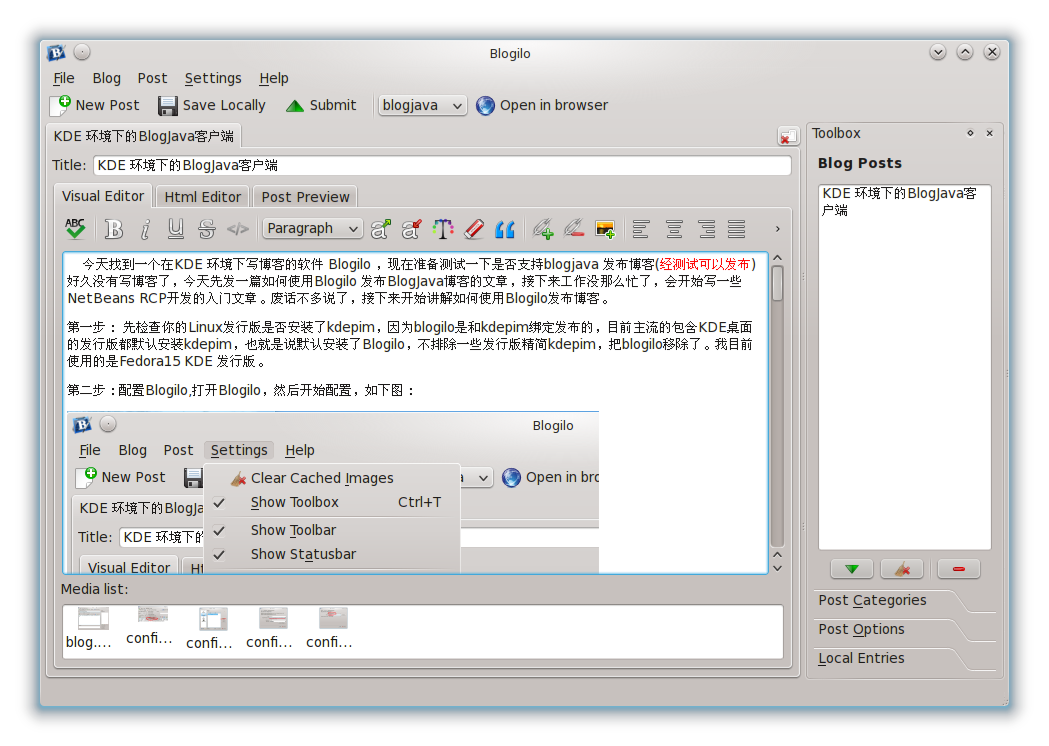Justify the text
The image size is (1049, 746).
click(737, 229)
